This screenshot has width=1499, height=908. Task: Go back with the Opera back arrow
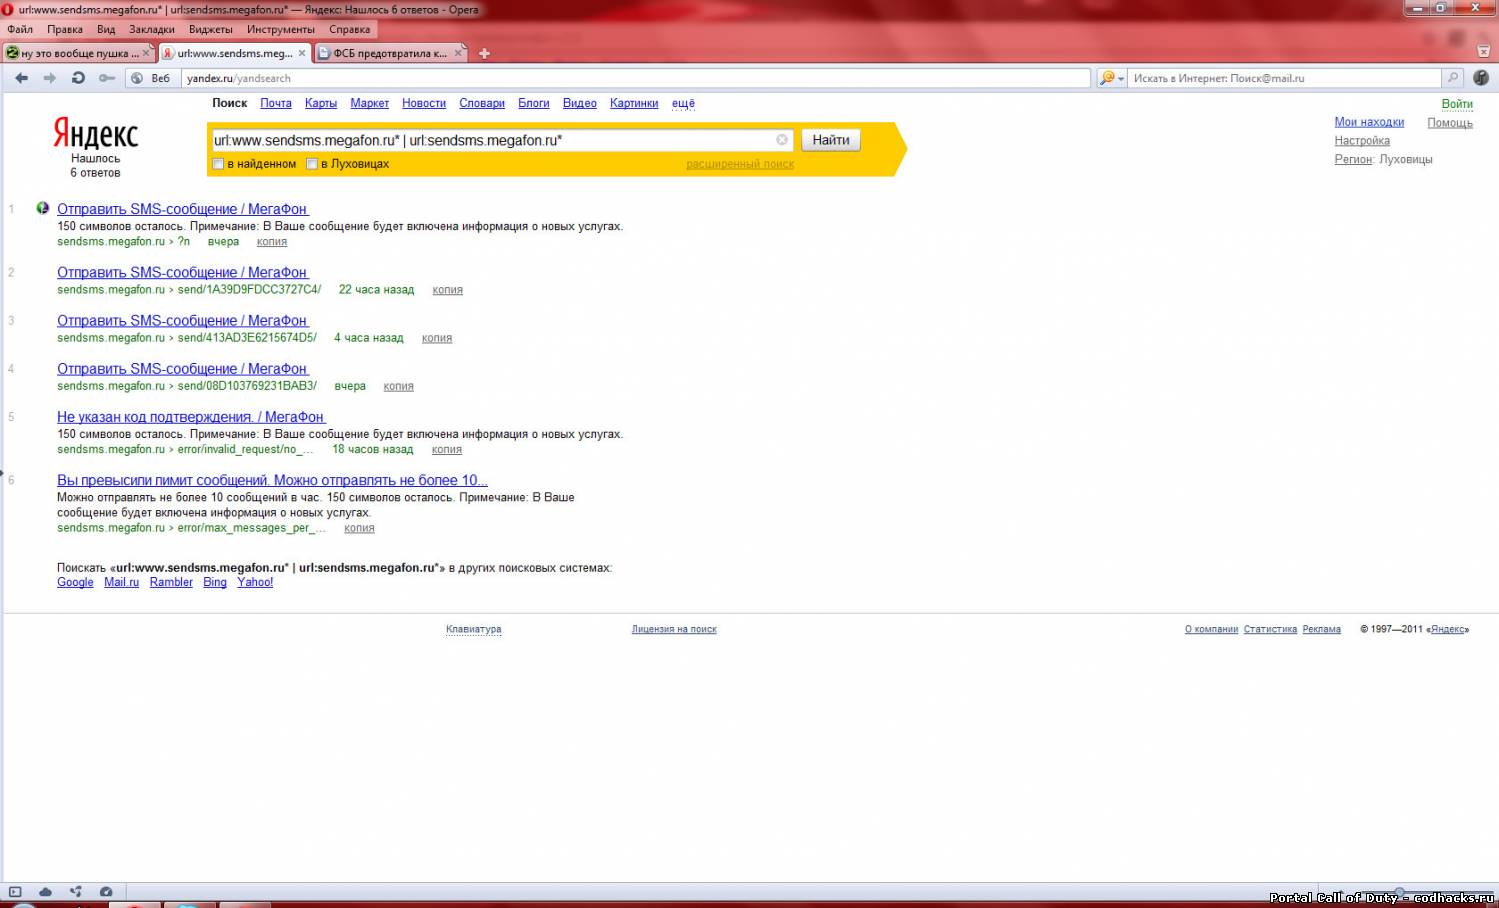click(22, 78)
